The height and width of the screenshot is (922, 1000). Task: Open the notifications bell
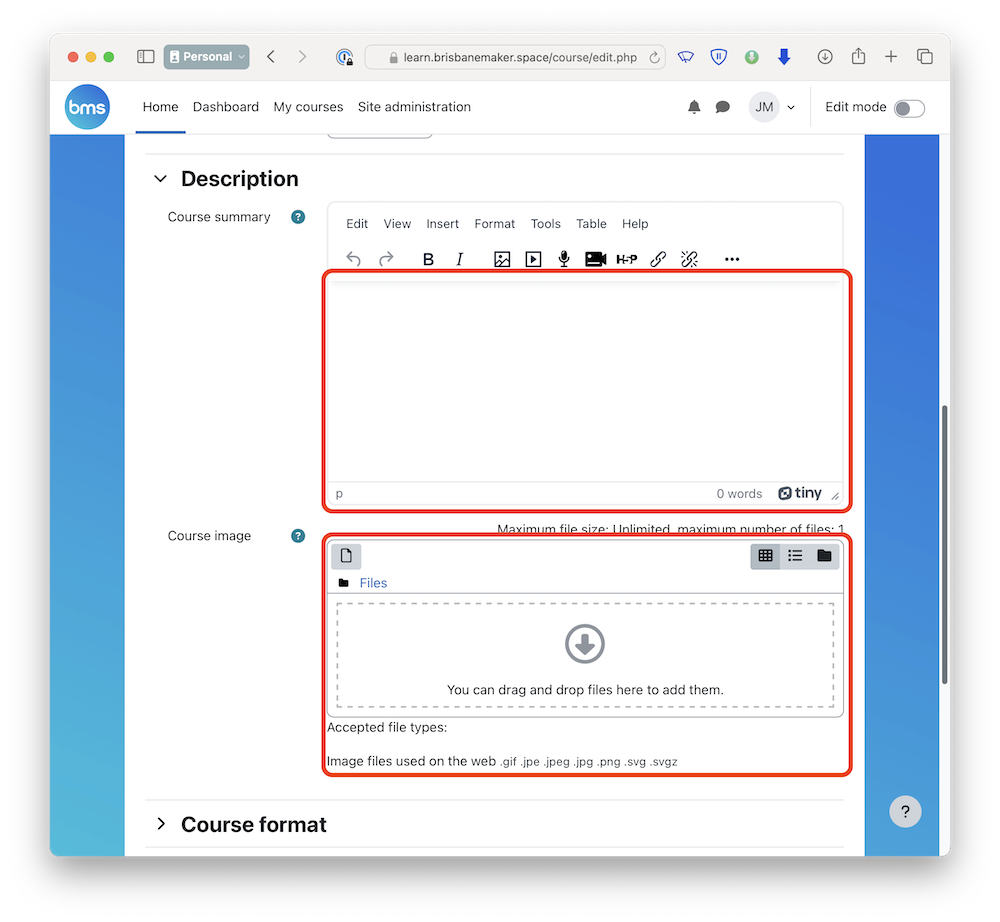click(x=694, y=107)
